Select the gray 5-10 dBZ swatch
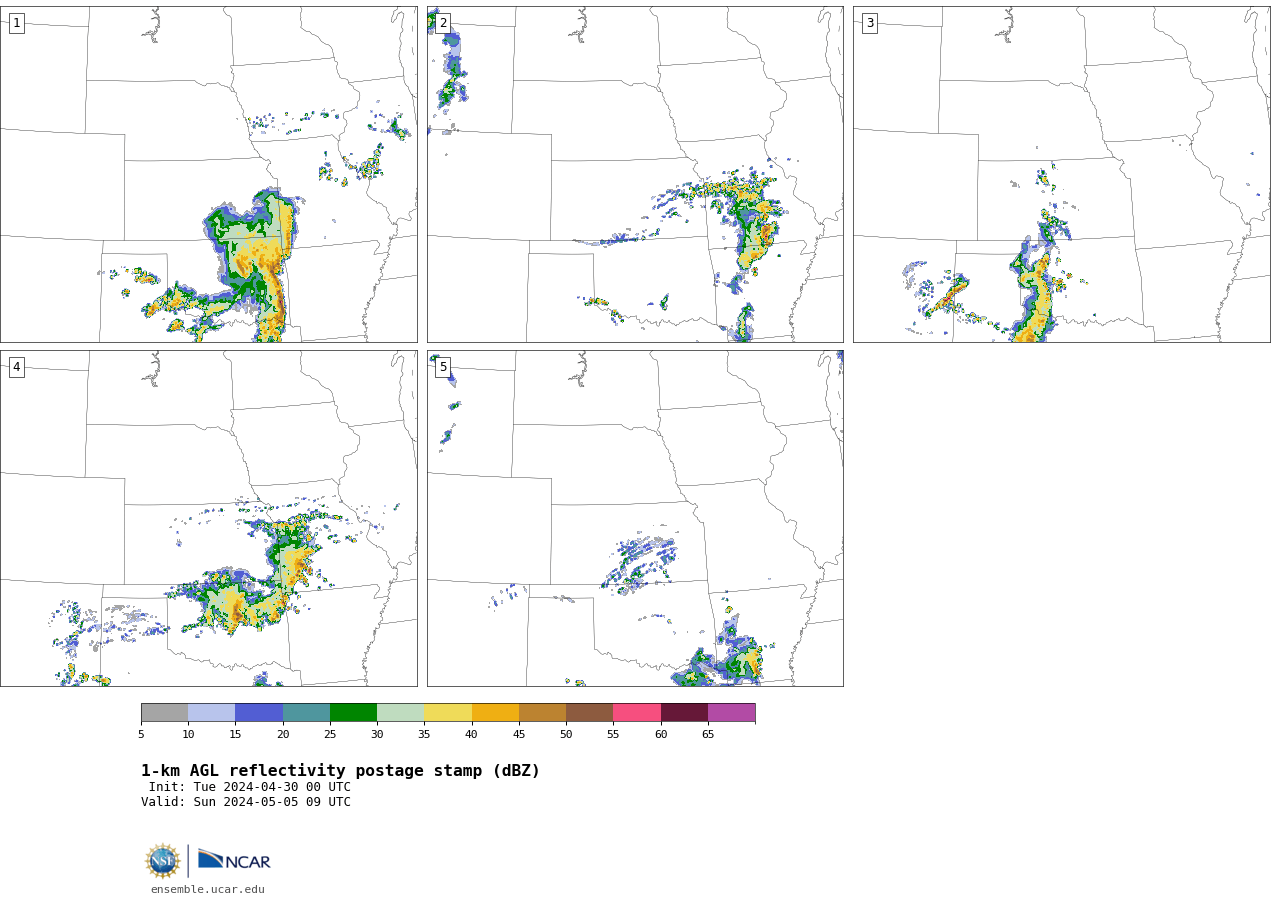This screenshot has height=901, width=1280. (x=165, y=713)
